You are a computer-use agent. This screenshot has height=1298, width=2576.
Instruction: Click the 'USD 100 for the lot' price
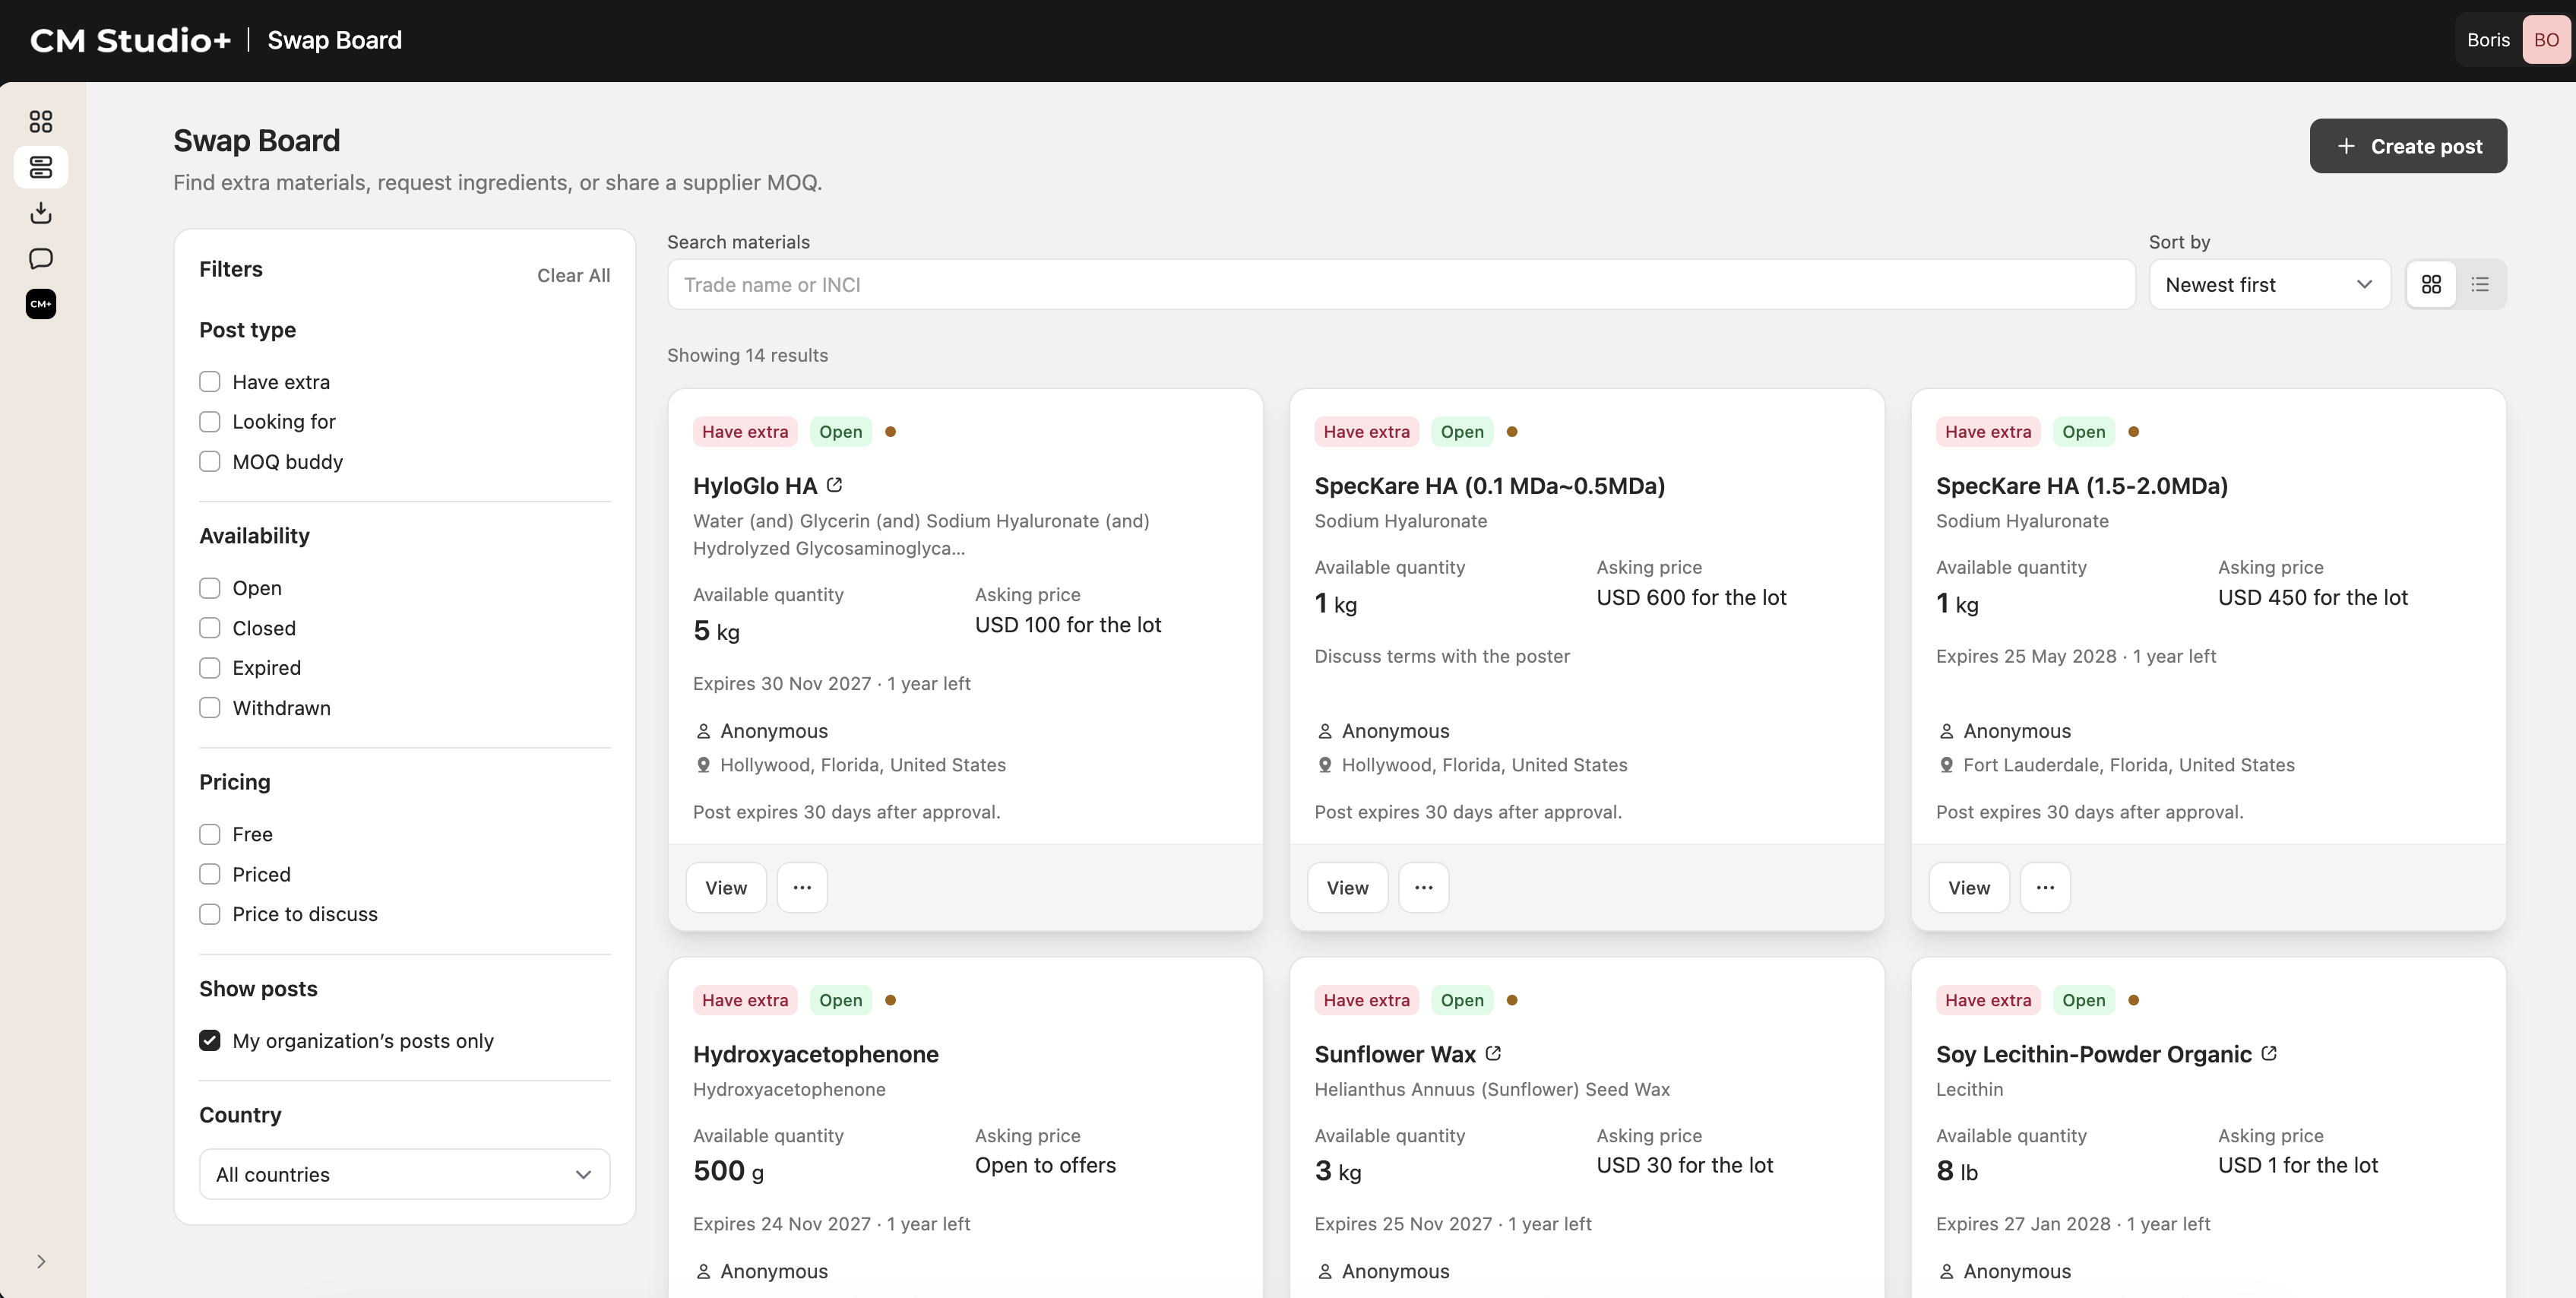tap(1068, 624)
